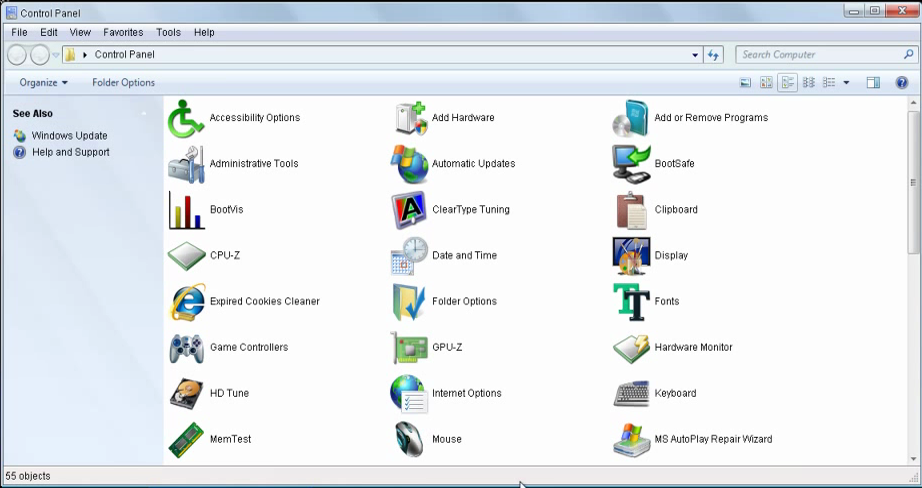Expand the address bar history dropdown

pyautogui.click(x=695, y=55)
